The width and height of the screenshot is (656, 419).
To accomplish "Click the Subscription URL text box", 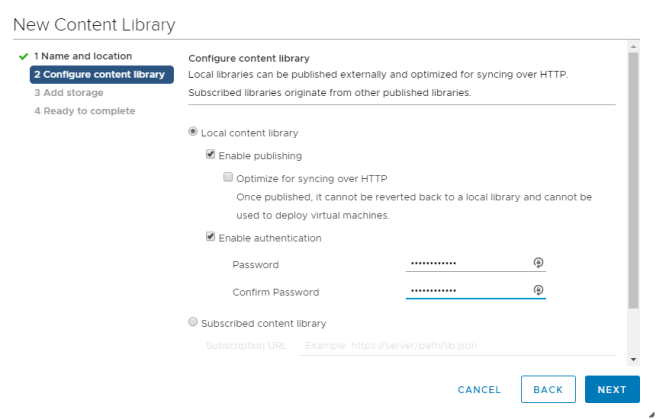I will coord(456,345).
